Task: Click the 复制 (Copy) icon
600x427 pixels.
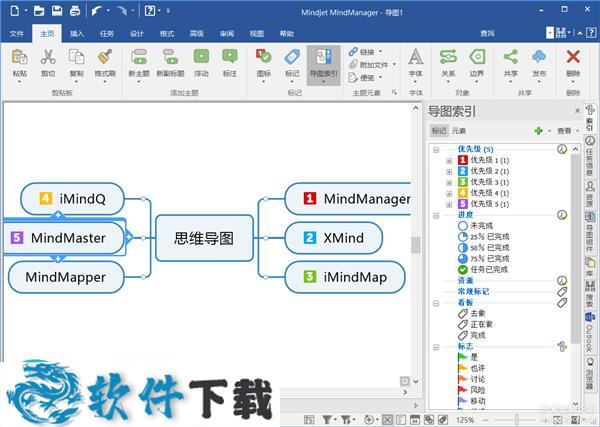Action: (76, 57)
